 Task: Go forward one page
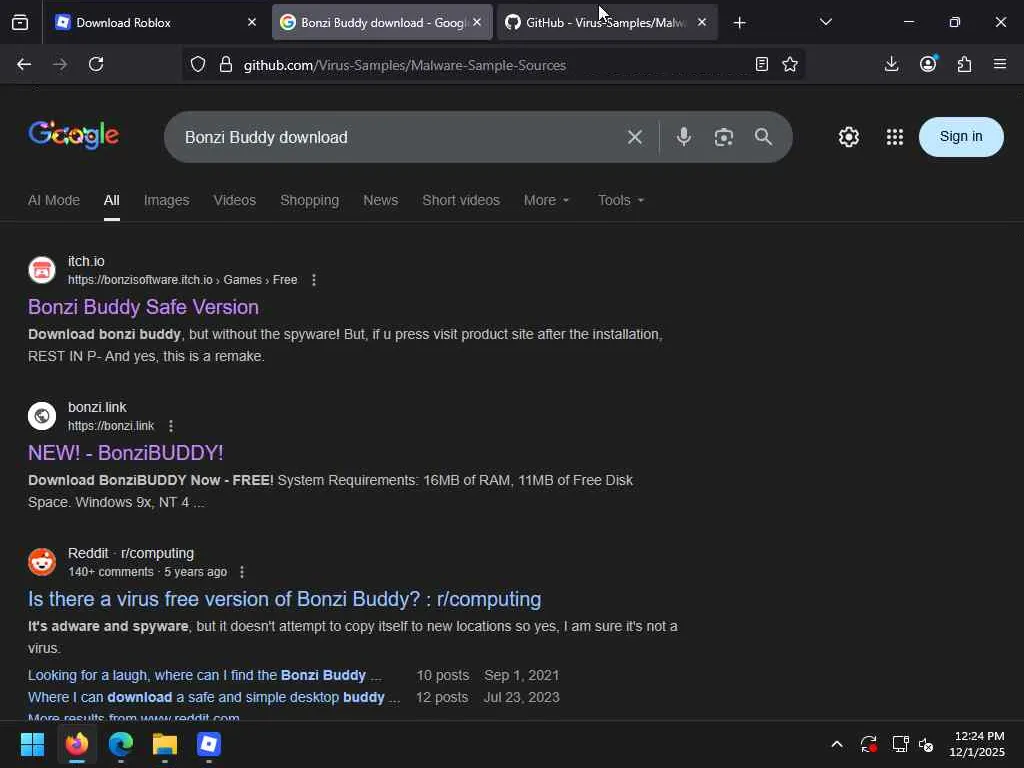coord(59,64)
